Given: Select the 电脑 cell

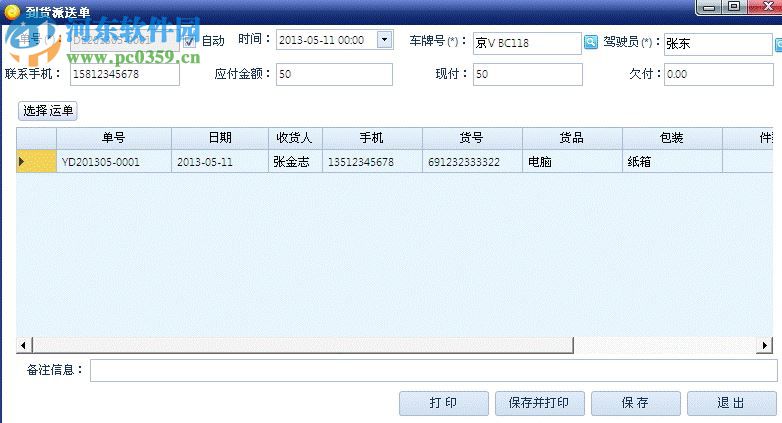Looking at the screenshot, I should (x=572, y=161).
